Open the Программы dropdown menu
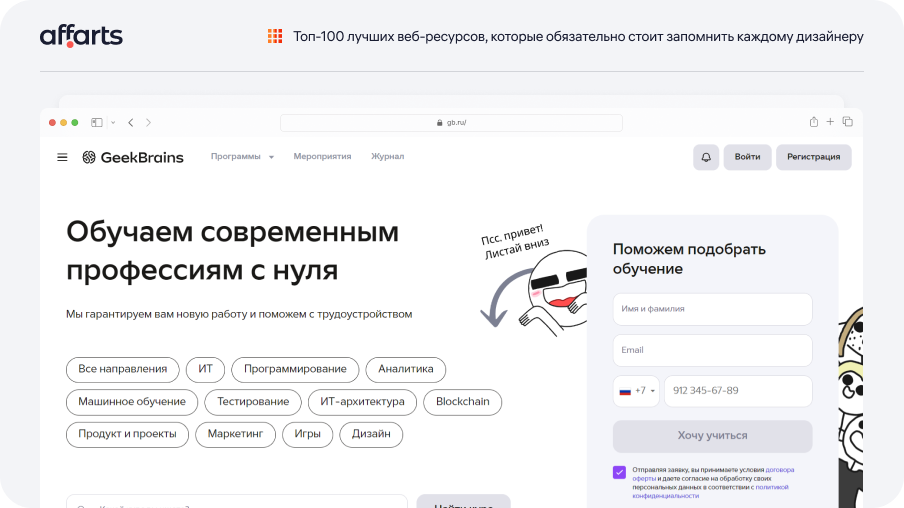The width and height of the screenshot is (904, 508). click(242, 156)
